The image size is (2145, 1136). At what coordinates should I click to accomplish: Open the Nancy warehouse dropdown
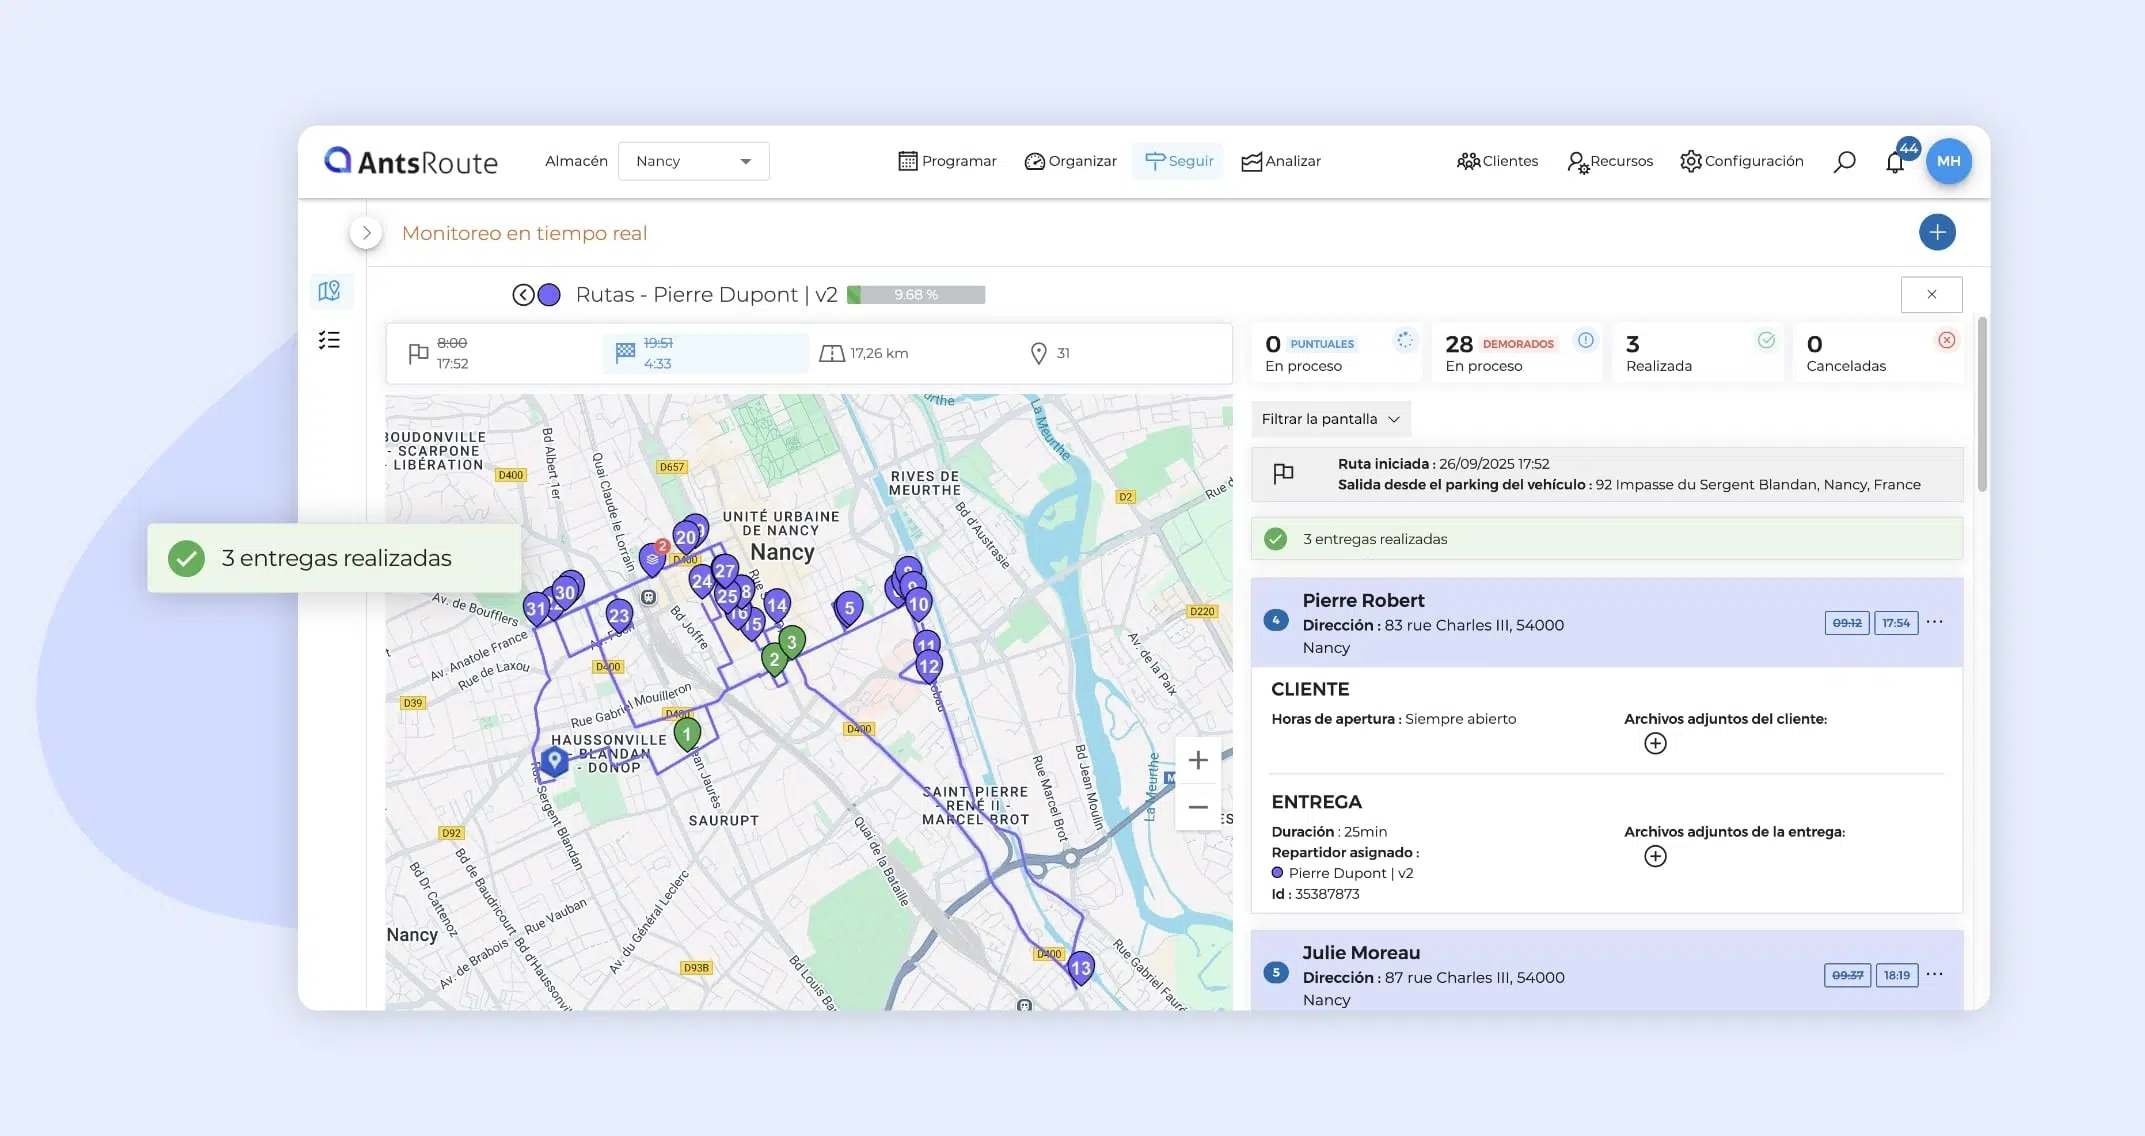[693, 161]
